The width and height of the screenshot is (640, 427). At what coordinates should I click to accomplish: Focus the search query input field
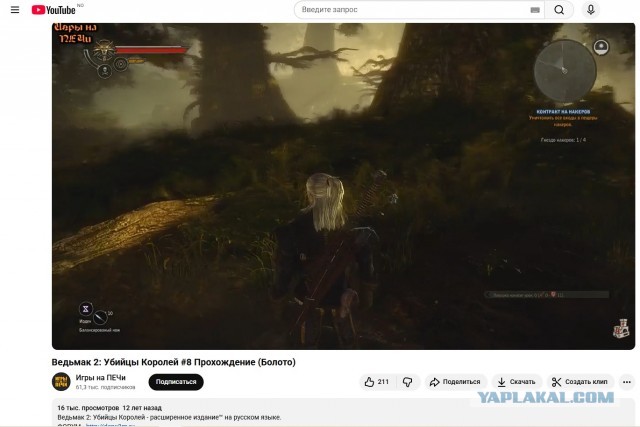point(412,10)
